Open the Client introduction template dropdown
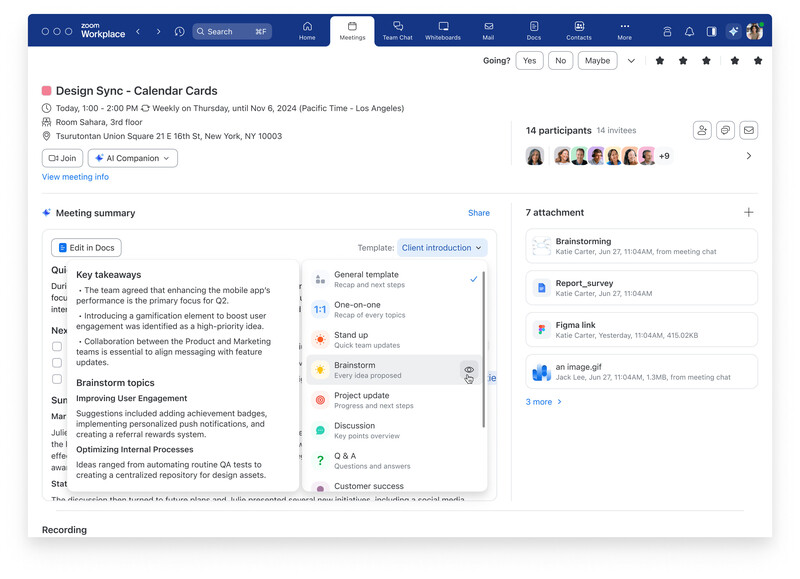 tap(441, 247)
